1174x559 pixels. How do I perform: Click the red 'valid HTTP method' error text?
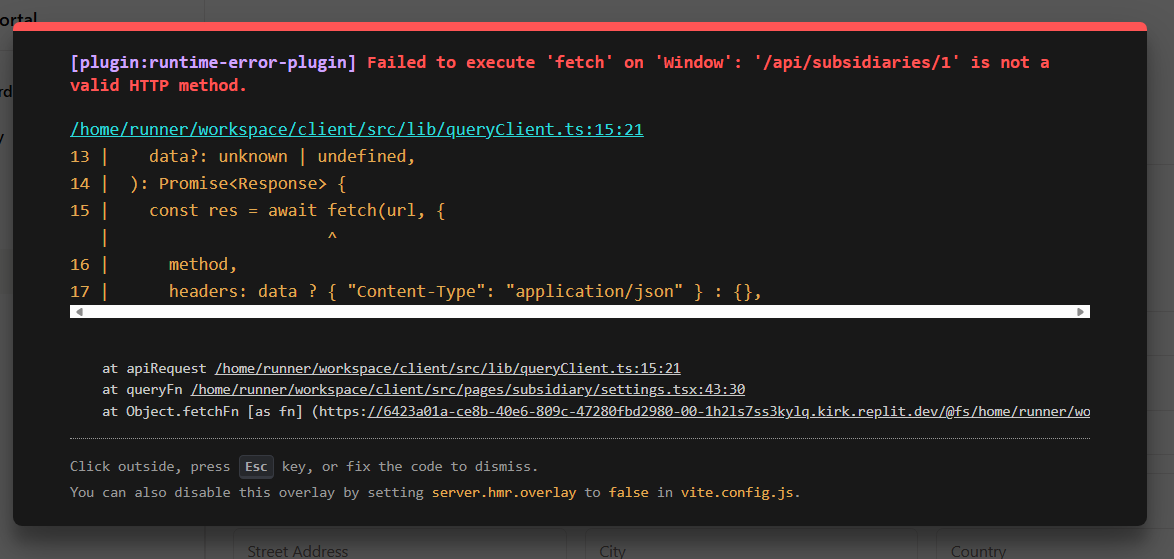click(158, 85)
